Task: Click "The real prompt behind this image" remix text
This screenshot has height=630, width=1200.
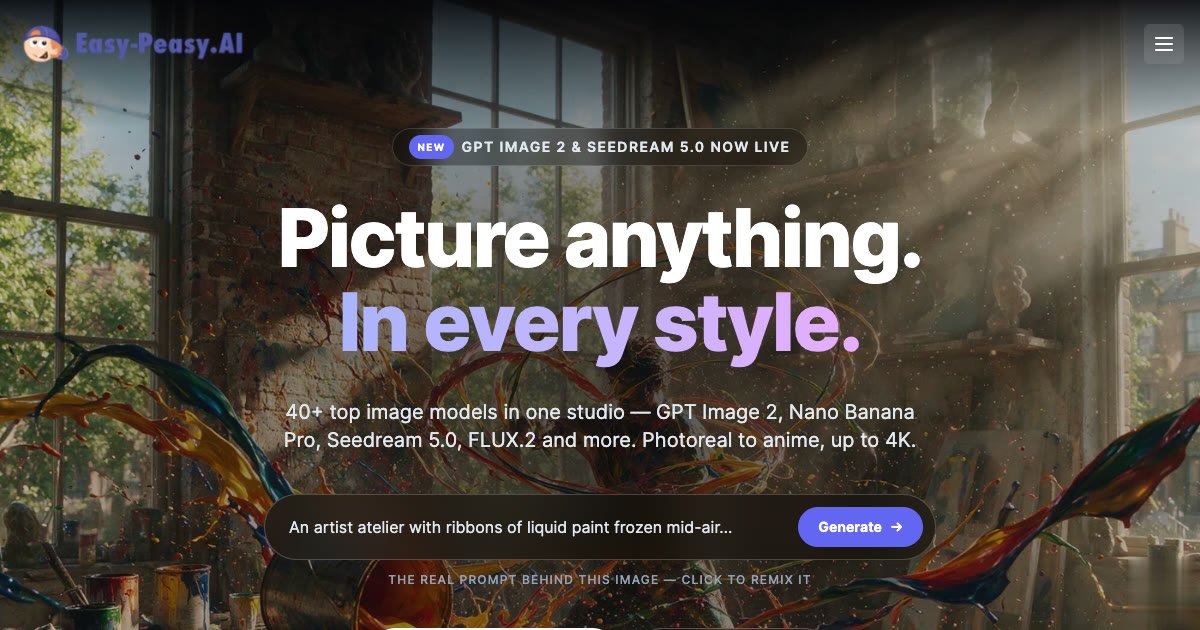Action: [600, 580]
